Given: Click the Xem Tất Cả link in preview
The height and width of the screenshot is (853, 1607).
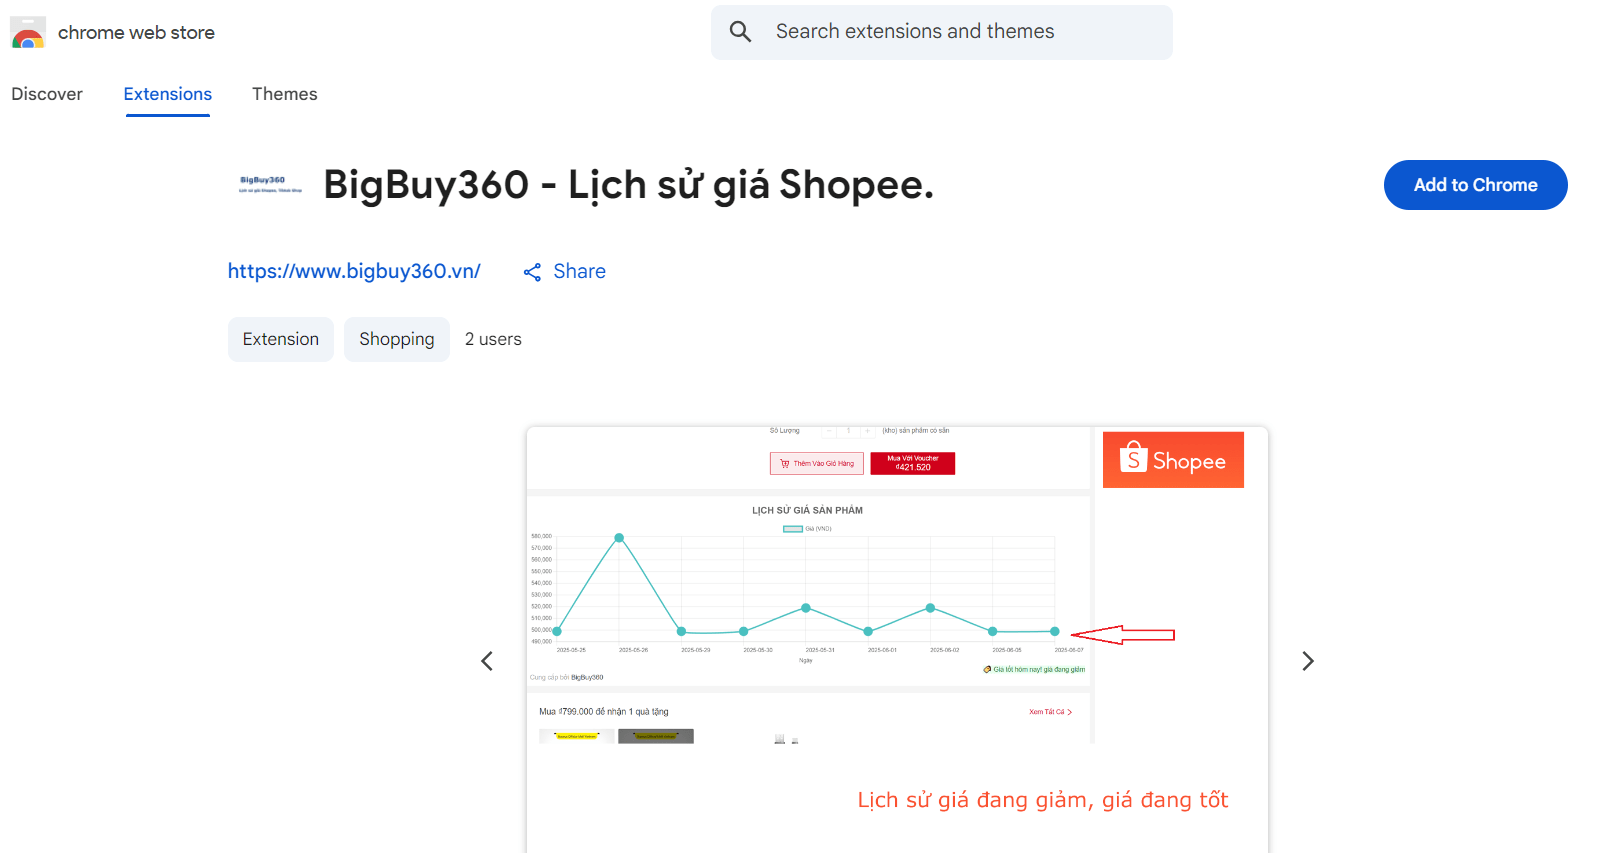Looking at the screenshot, I should pos(1049,712).
